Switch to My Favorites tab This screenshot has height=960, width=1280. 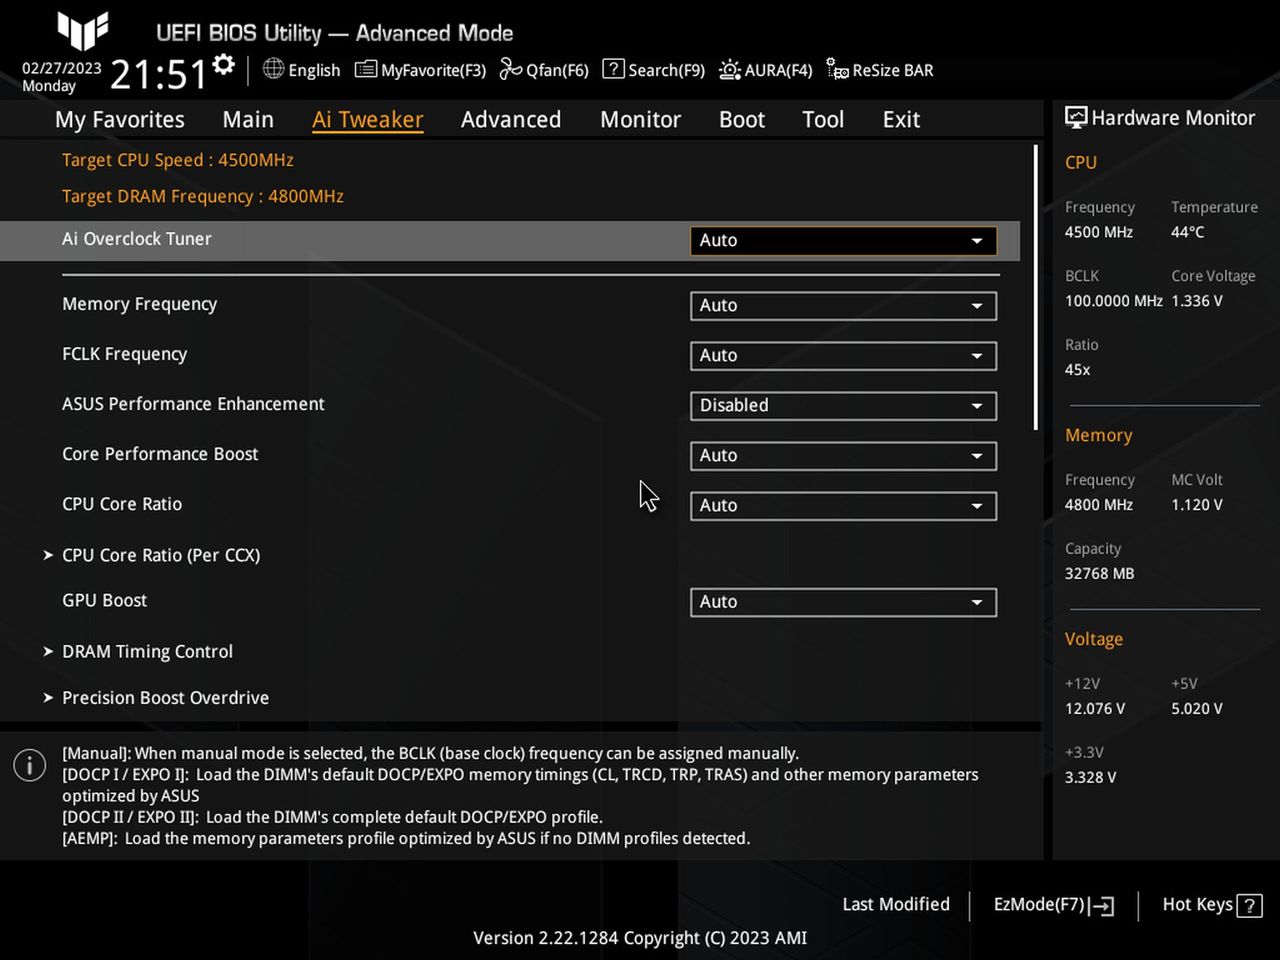coord(120,120)
